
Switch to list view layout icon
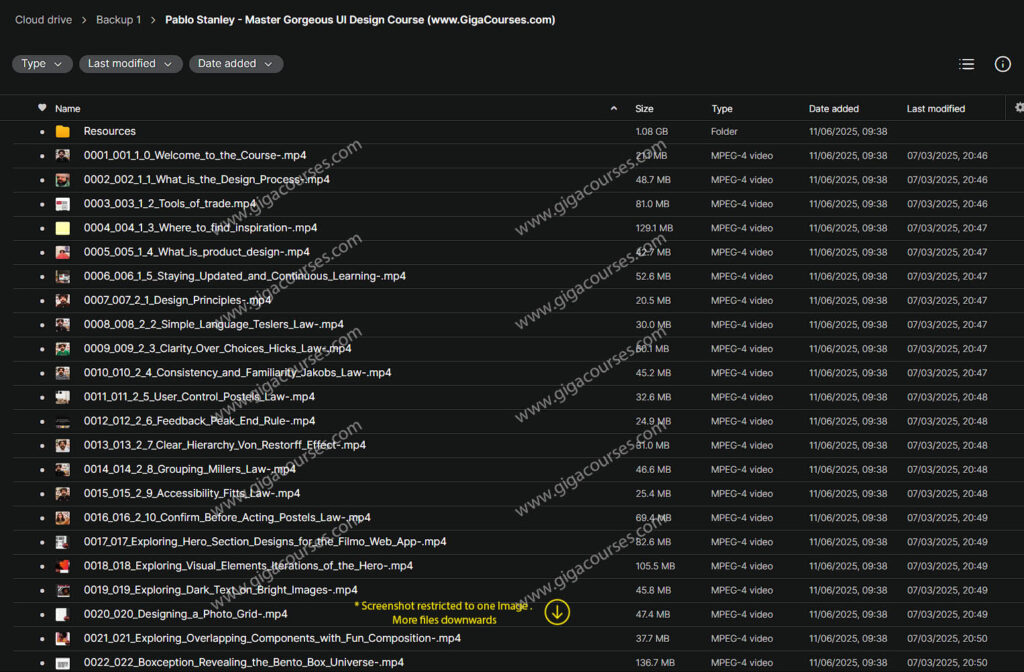[966, 64]
